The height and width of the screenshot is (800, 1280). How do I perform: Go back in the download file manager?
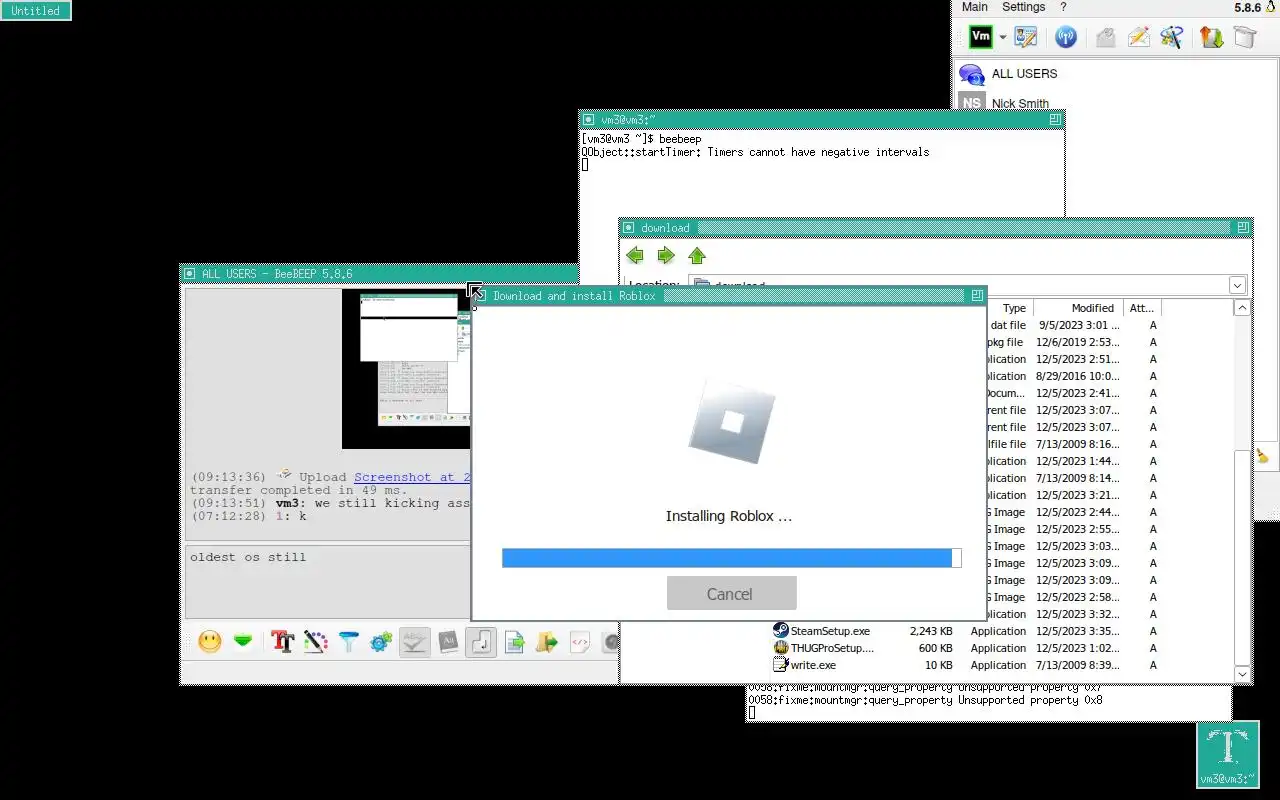(x=635, y=256)
